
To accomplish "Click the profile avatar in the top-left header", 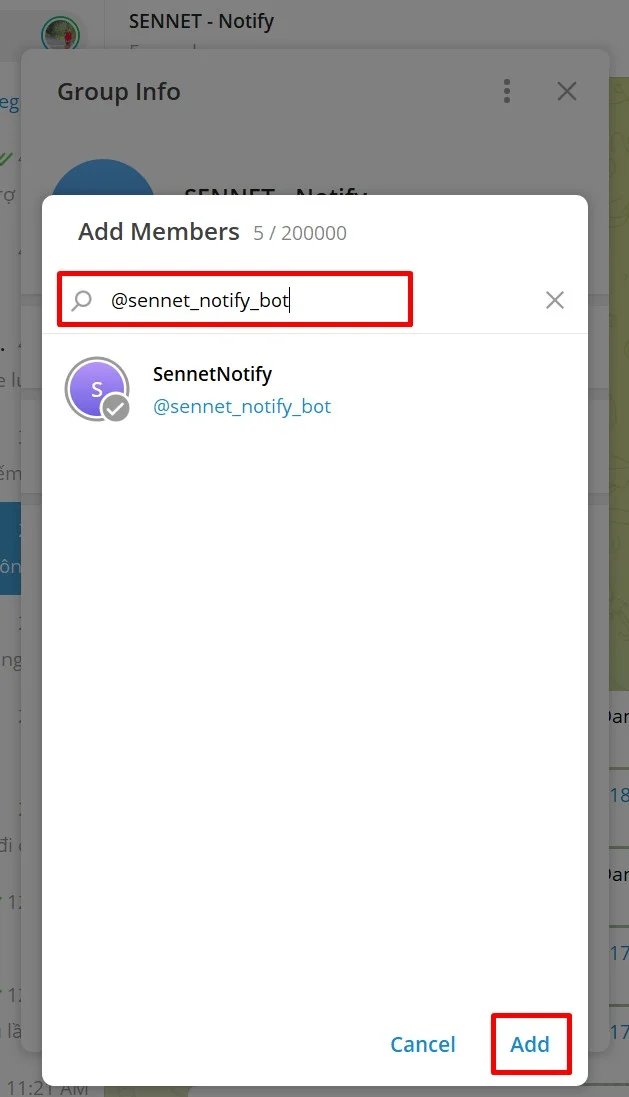I will (60, 35).
